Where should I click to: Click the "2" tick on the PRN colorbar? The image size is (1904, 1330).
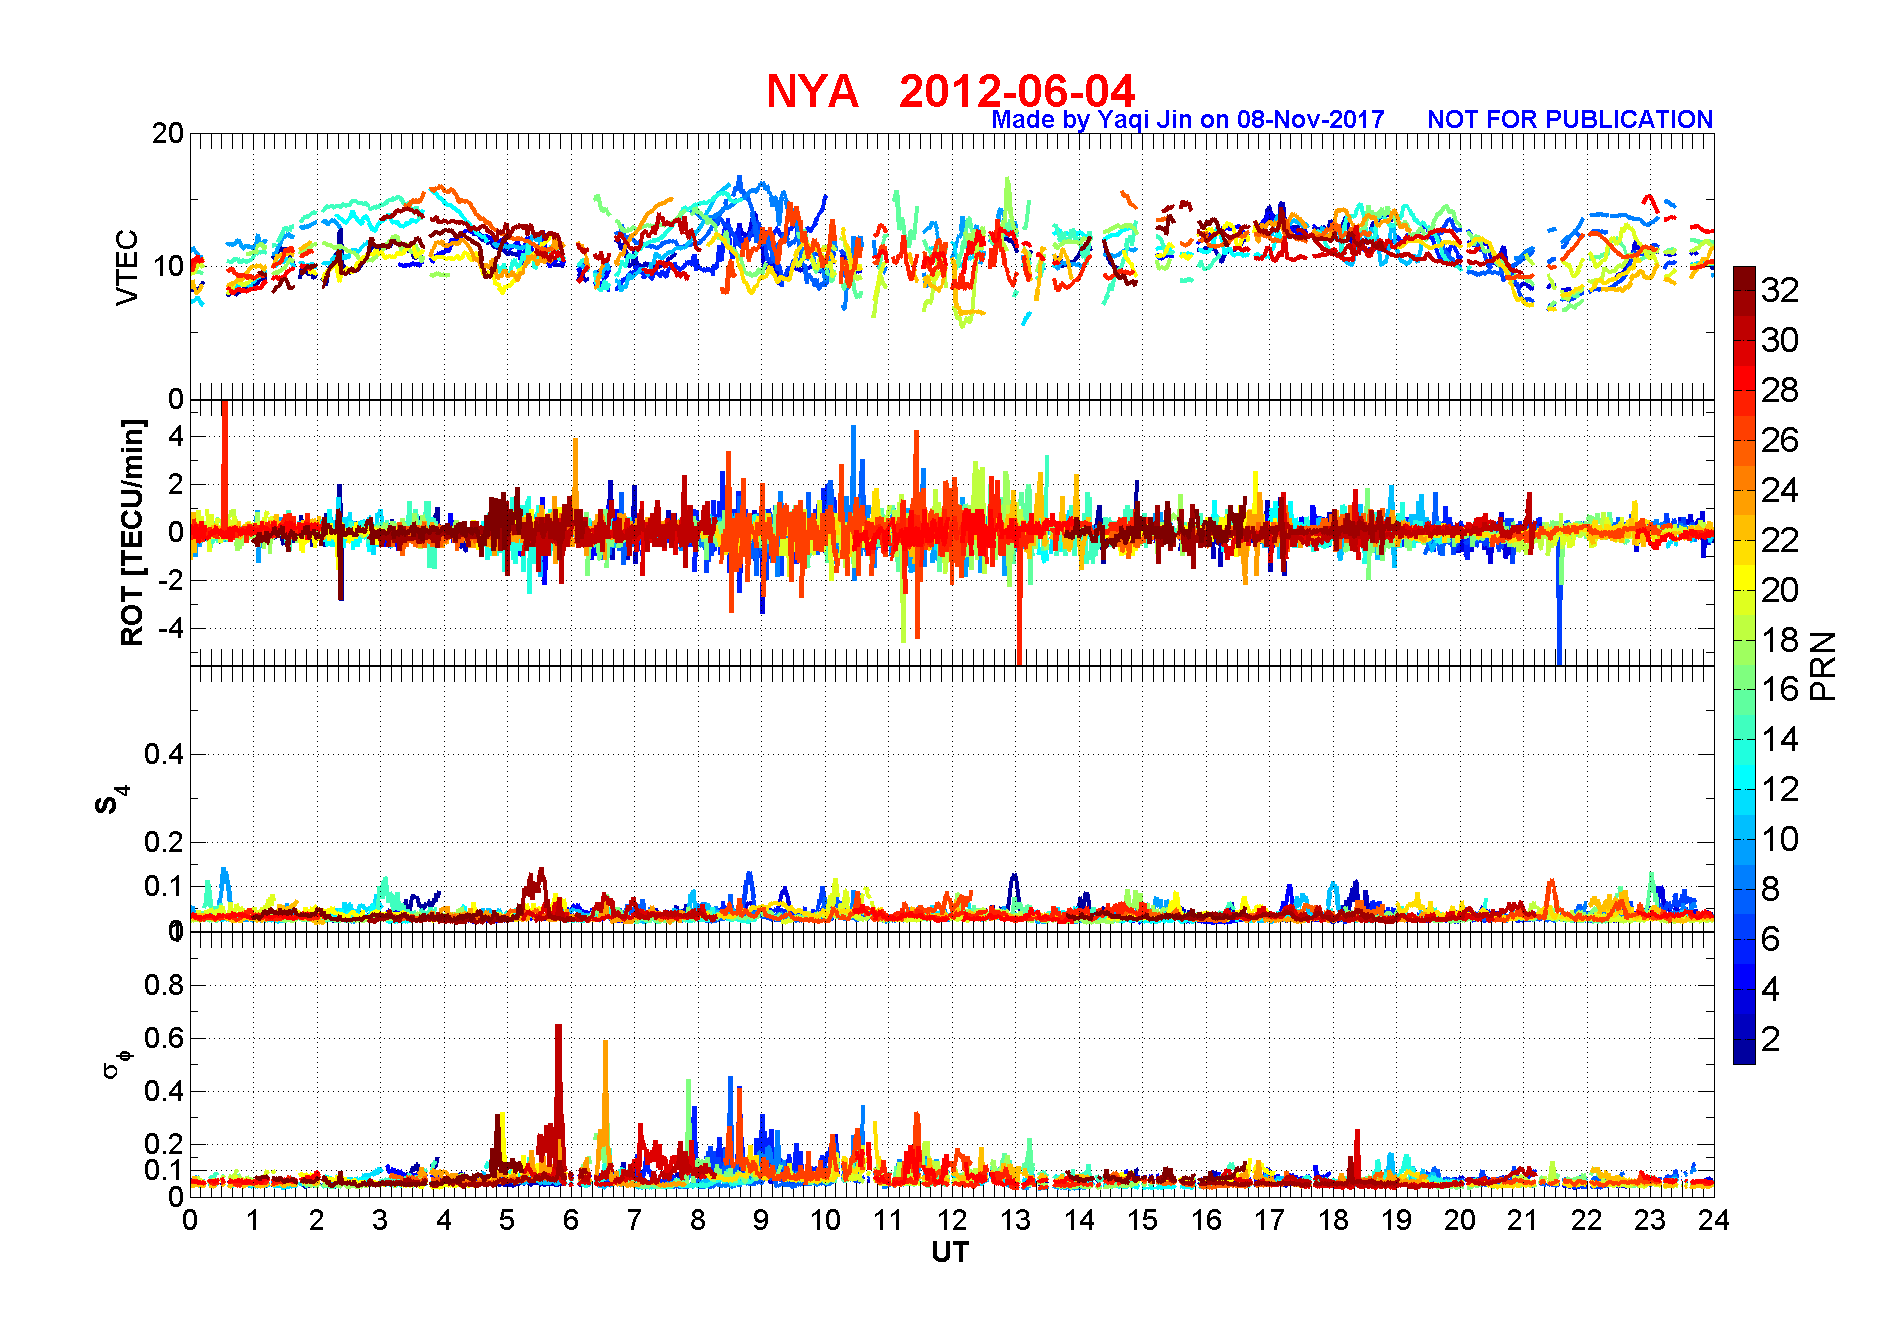click(1771, 1039)
